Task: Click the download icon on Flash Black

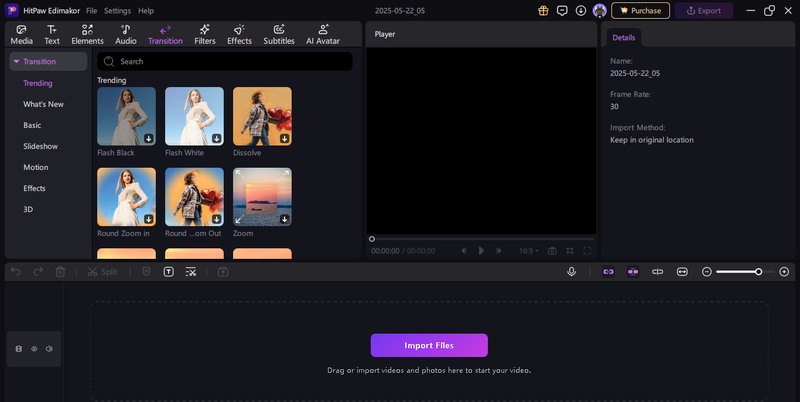Action: point(148,139)
